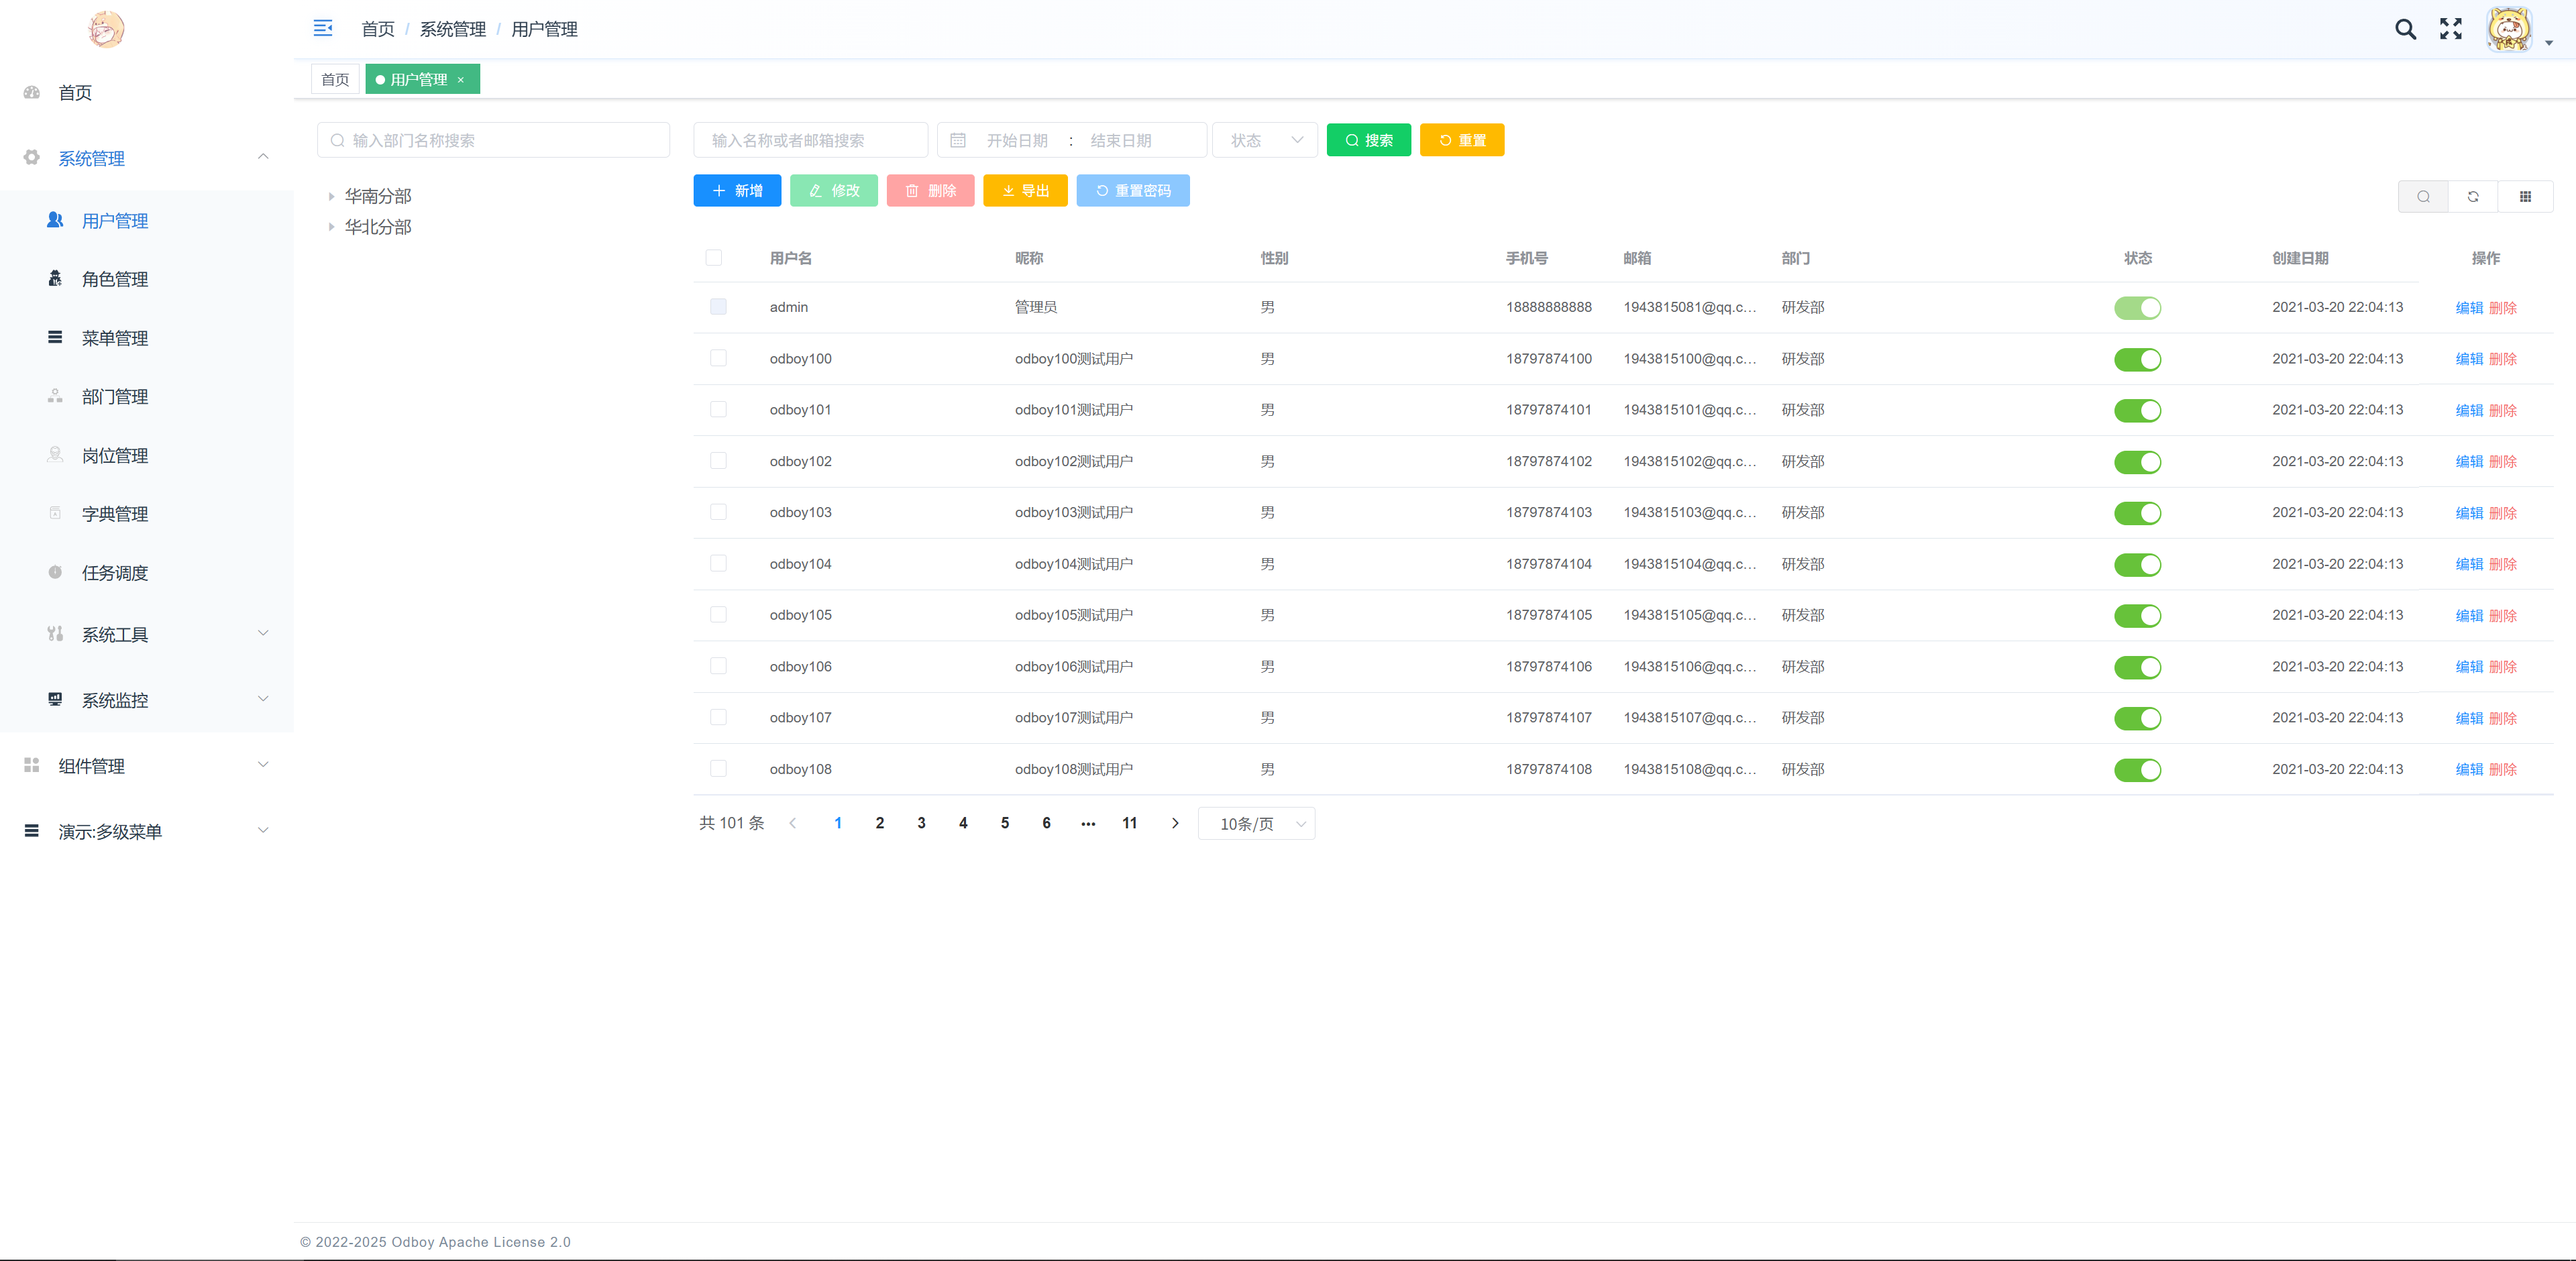Click the sidebar logo image

106,29
